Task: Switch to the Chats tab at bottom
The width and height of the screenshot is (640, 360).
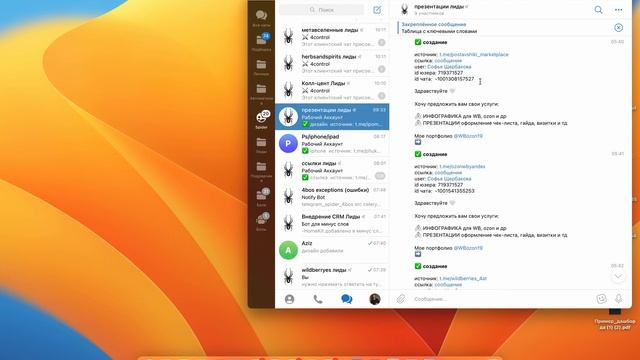Action: (347, 299)
